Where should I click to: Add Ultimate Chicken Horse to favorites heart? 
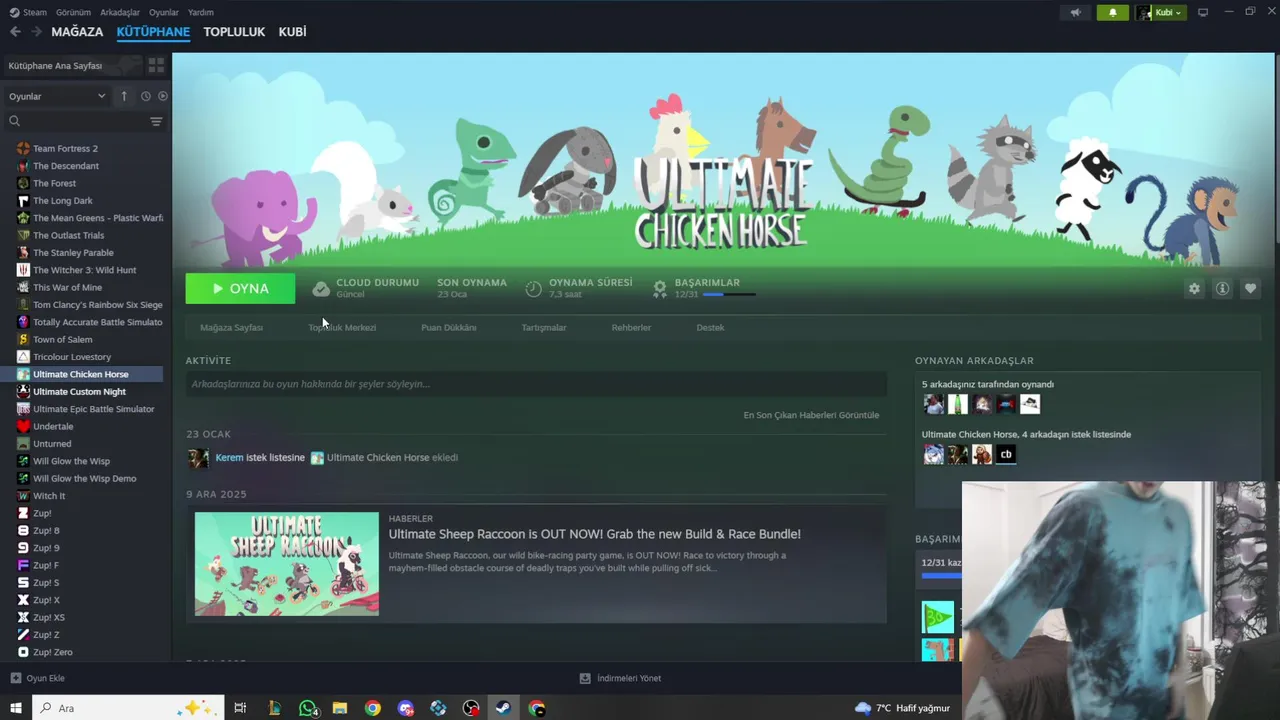(x=1250, y=288)
